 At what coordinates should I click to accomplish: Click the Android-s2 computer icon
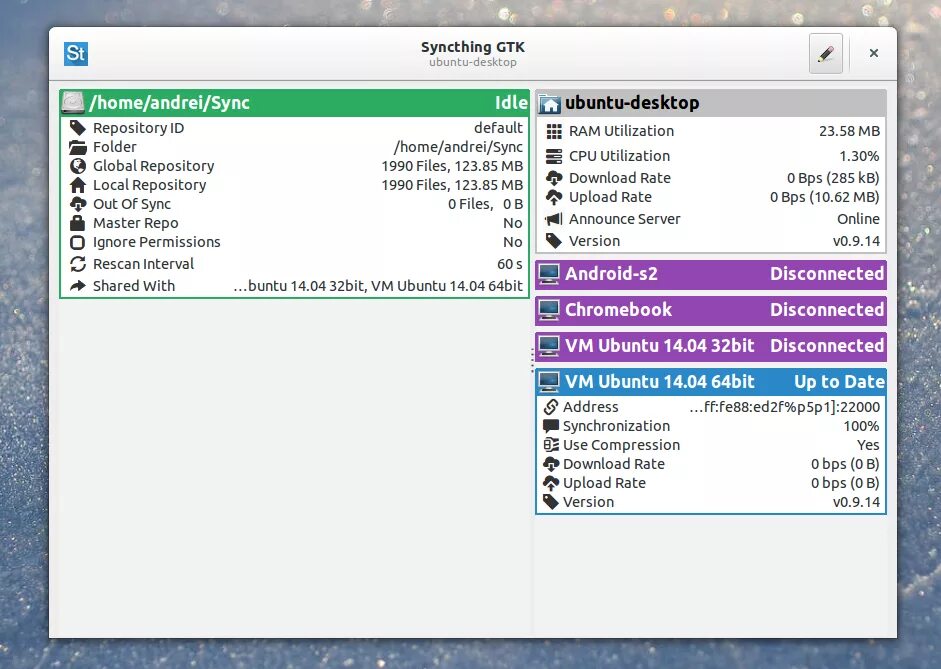pyautogui.click(x=549, y=274)
